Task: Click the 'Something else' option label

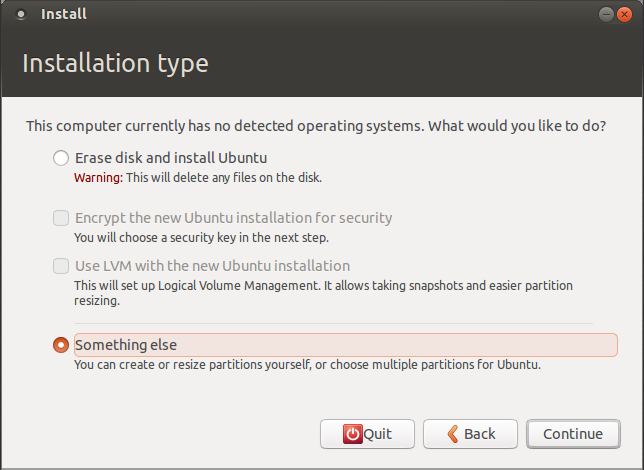Action: 126,345
